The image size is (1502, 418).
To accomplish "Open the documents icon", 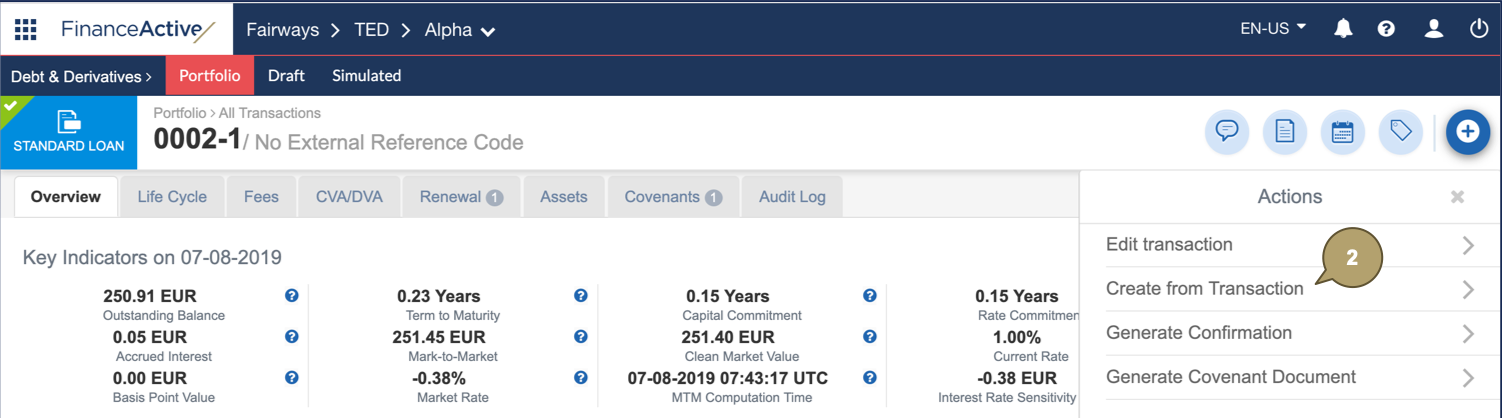I will pos(1284,132).
